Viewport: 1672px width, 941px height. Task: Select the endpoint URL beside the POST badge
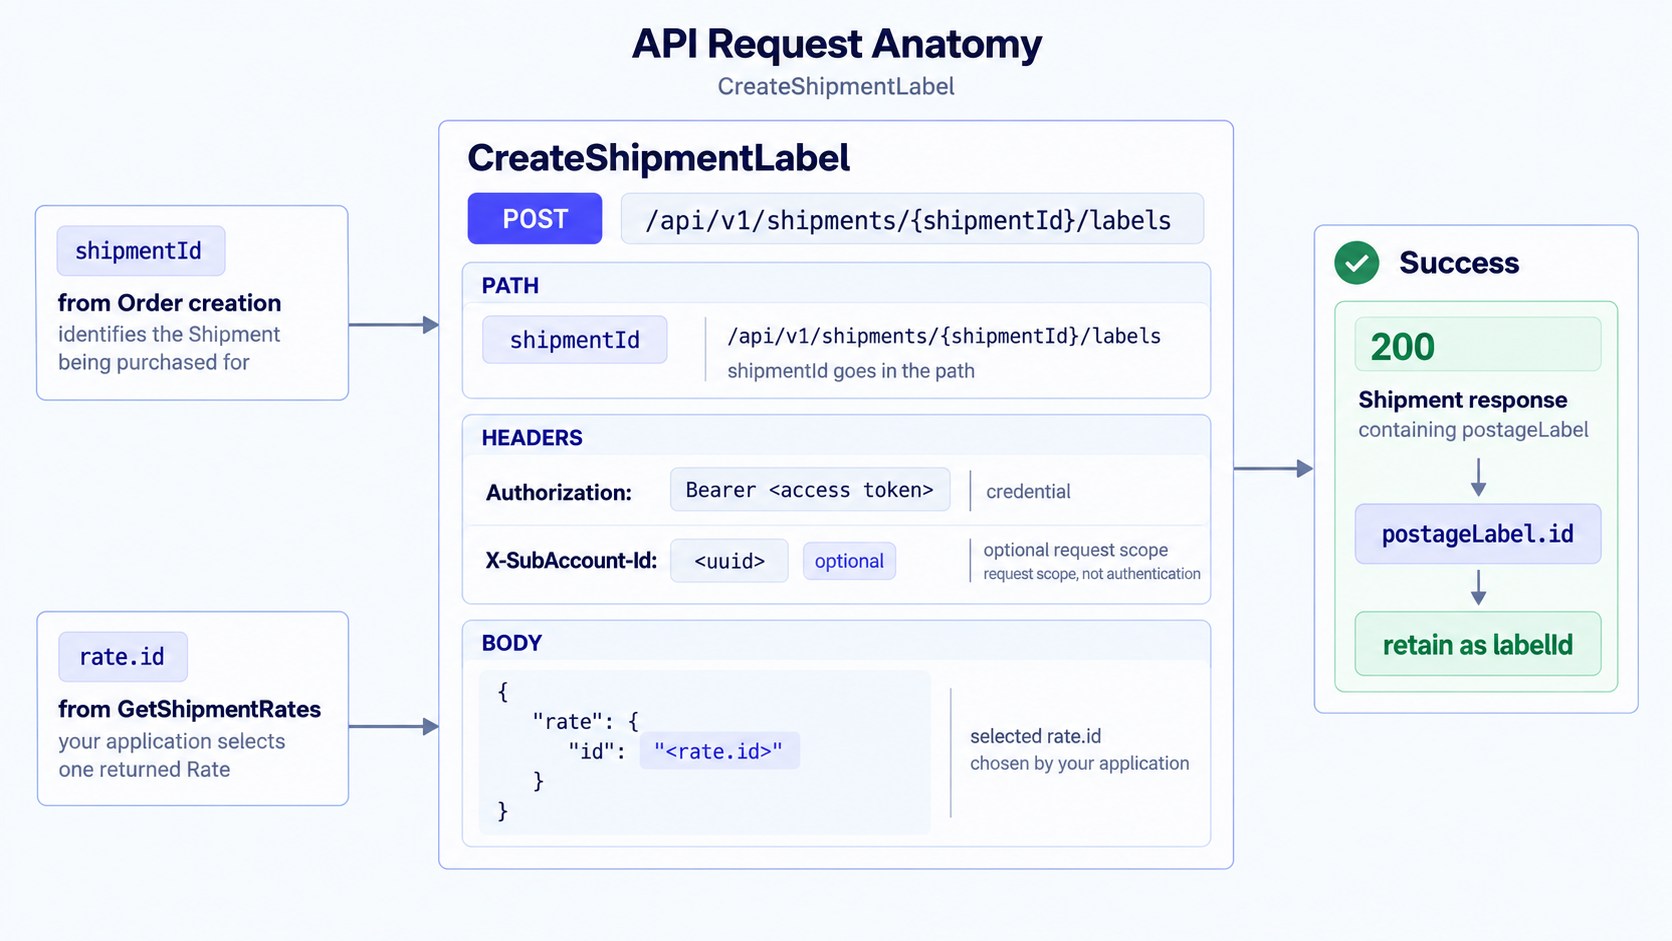tap(912, 219)
